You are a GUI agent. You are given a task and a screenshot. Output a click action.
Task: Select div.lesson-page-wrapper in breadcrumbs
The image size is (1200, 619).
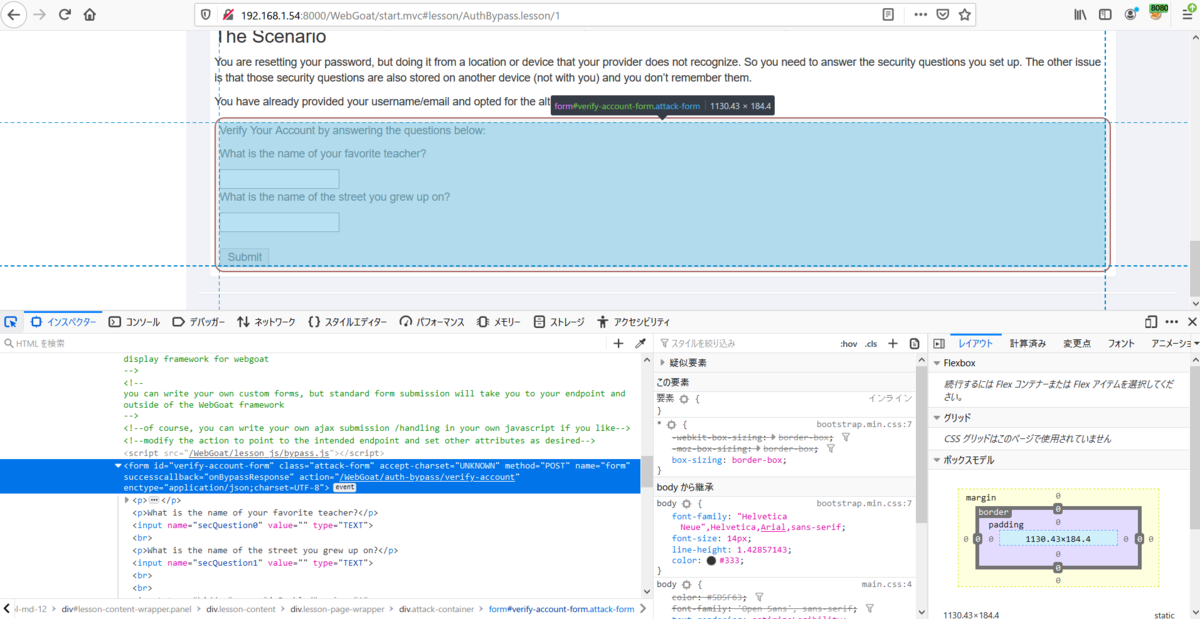click(337, 609)
